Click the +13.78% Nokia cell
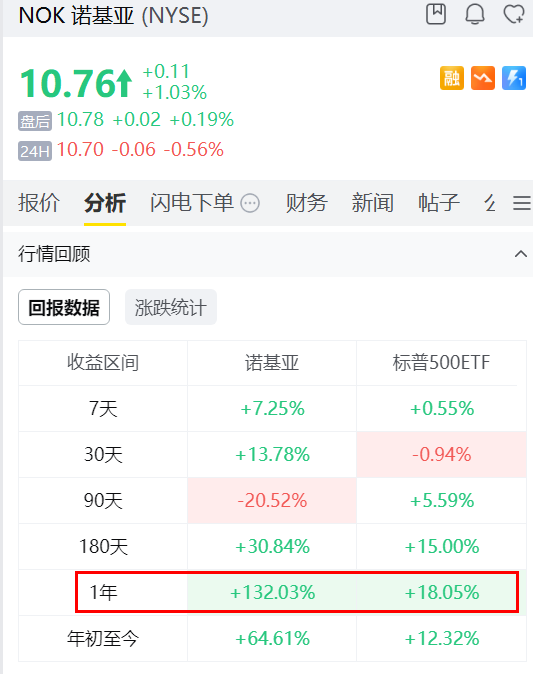The height and width of the screenshot is (674, 533). (x=273, y=454)
